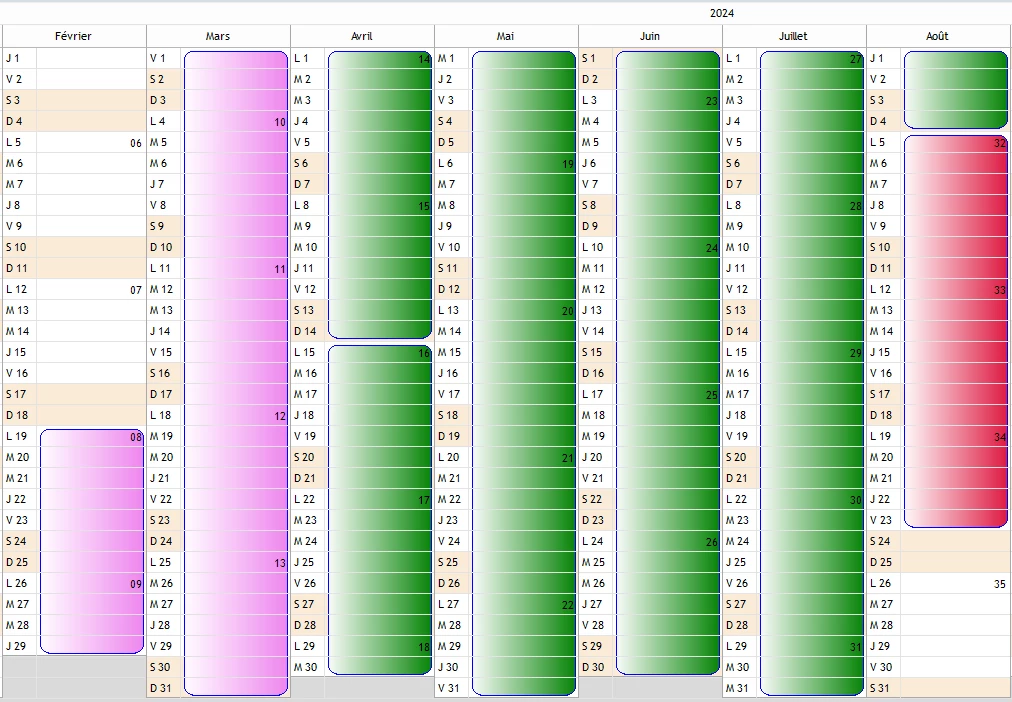
Task: Click day S 1 in Juin
Action: click(589, 59)
